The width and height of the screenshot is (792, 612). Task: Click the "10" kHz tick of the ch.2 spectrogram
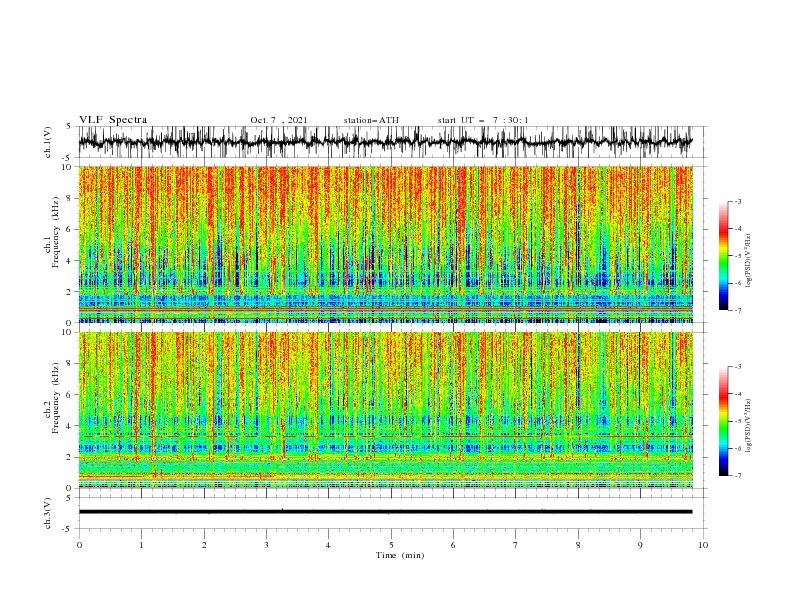tap(67, 332)
